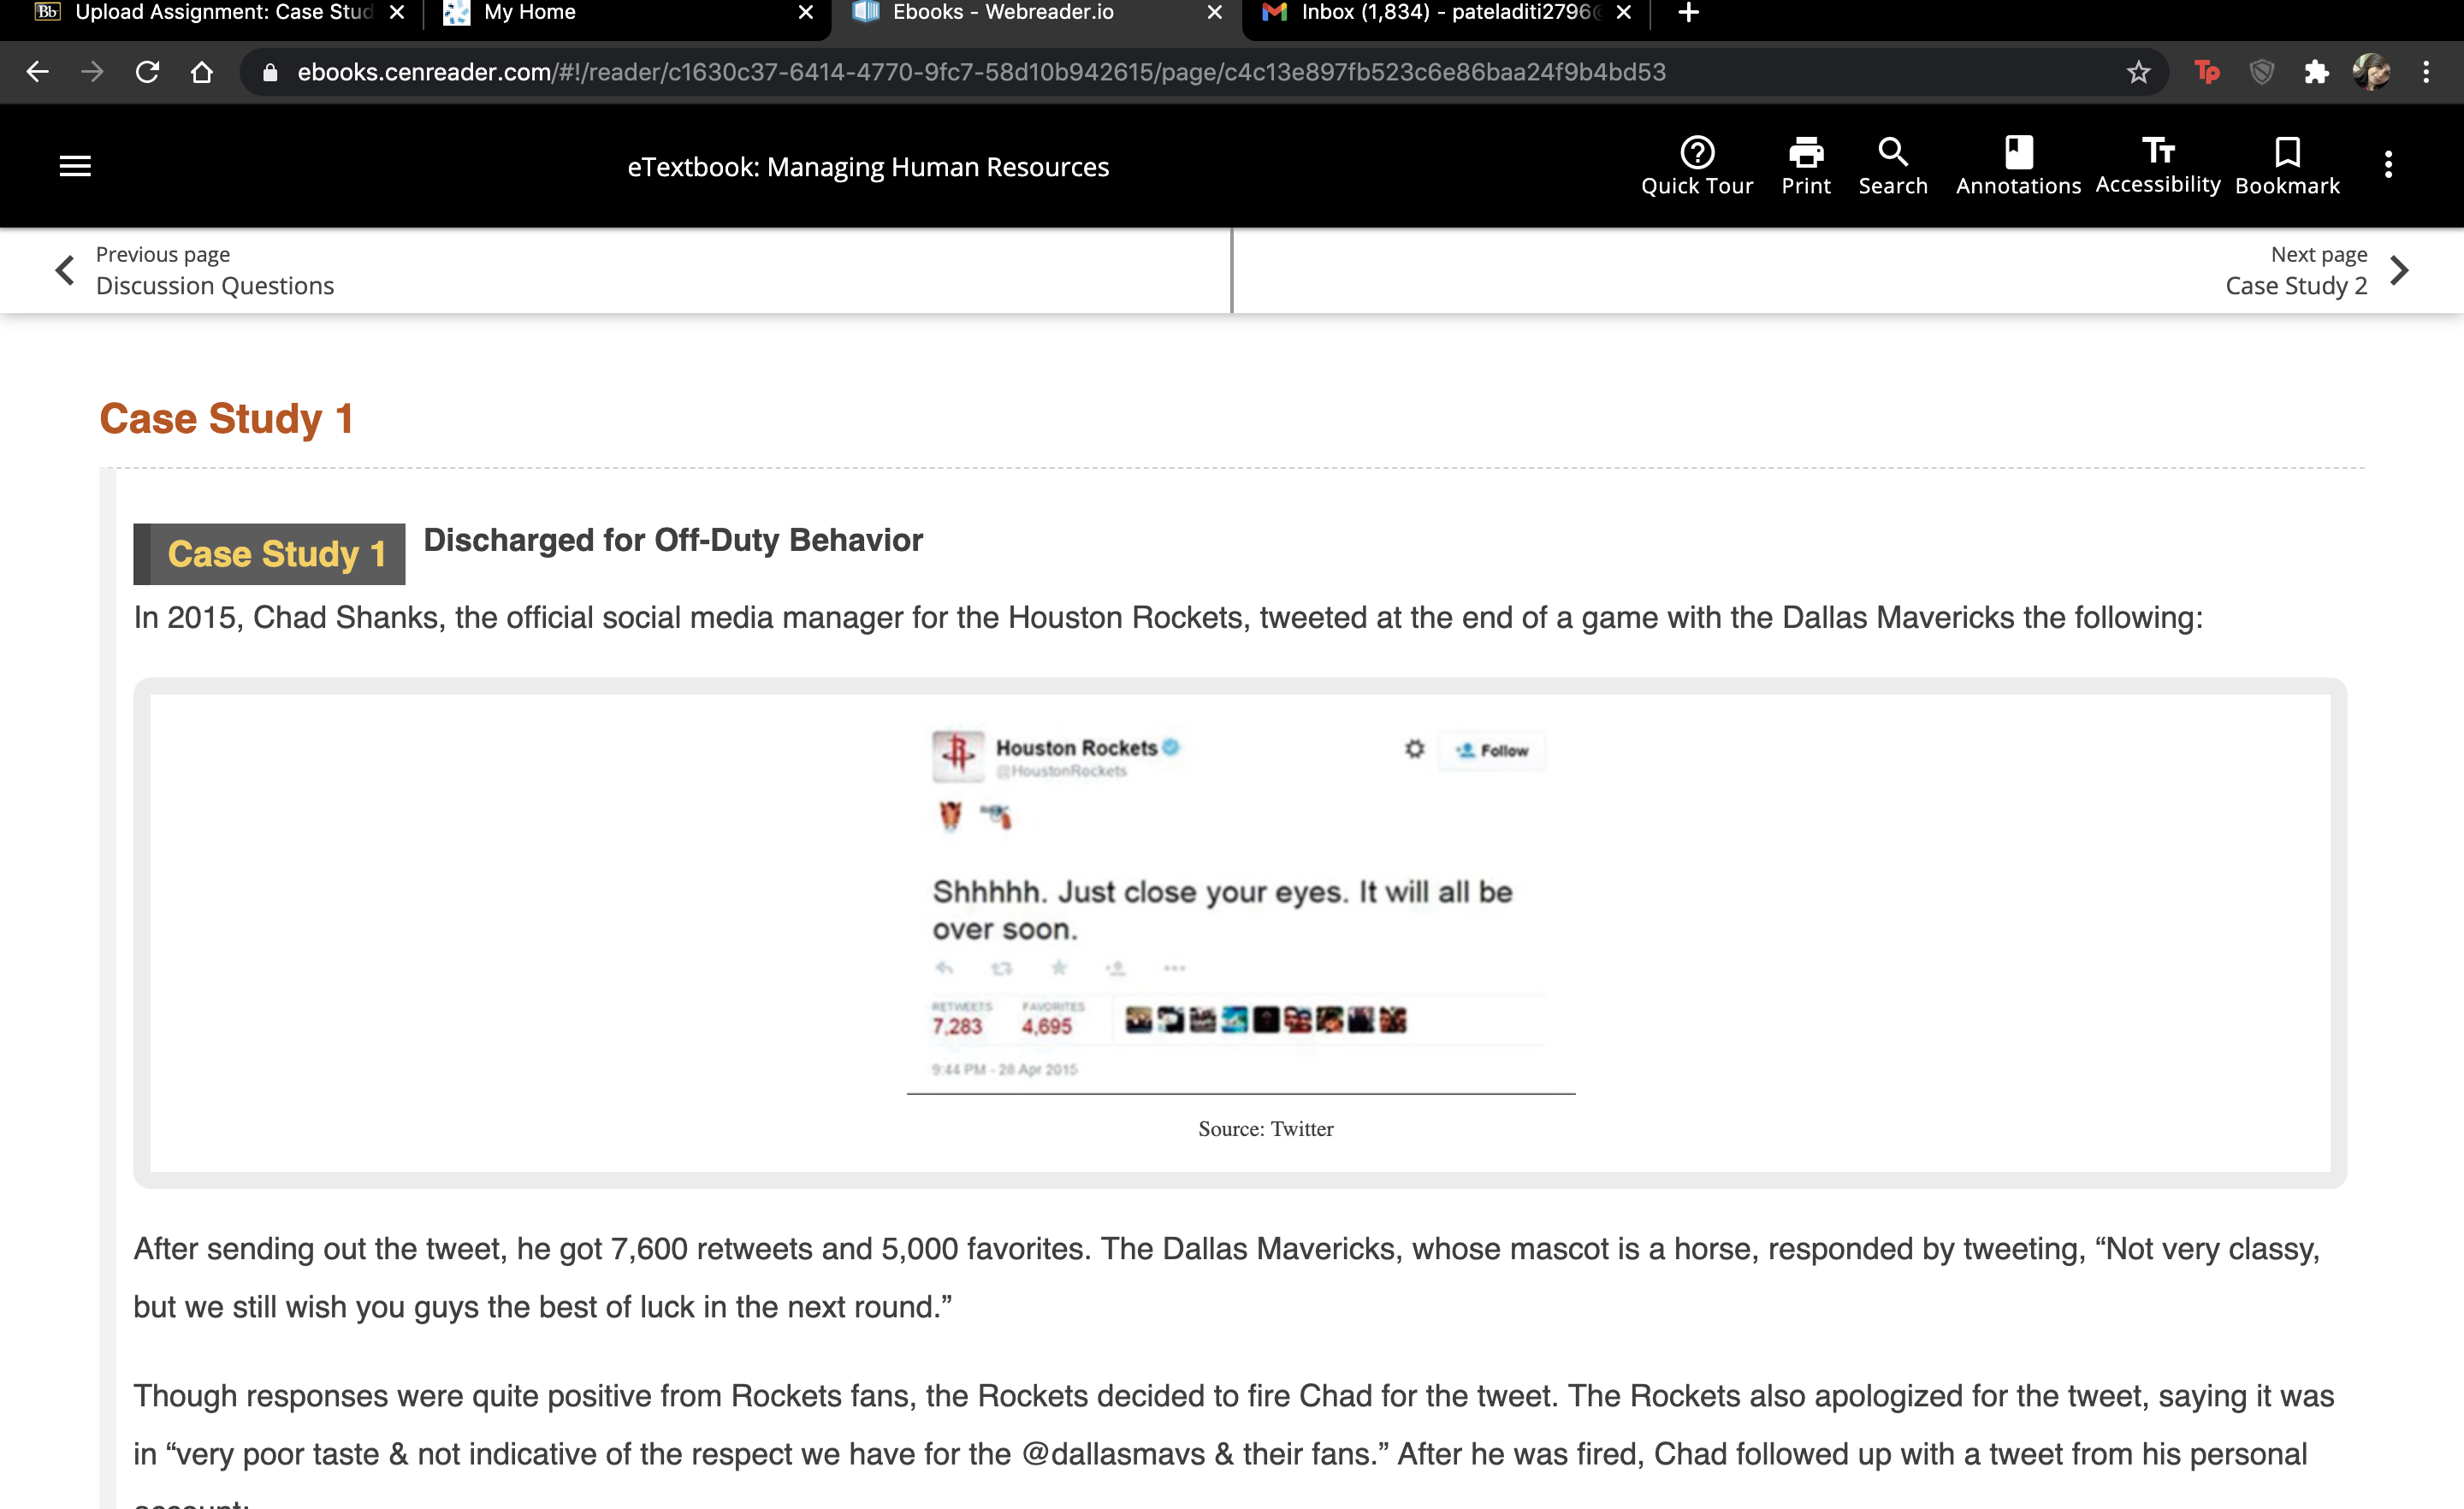The image size is (2464, 1509).
Task: Close the Gmail Inbox tab
Action: 1623,13
